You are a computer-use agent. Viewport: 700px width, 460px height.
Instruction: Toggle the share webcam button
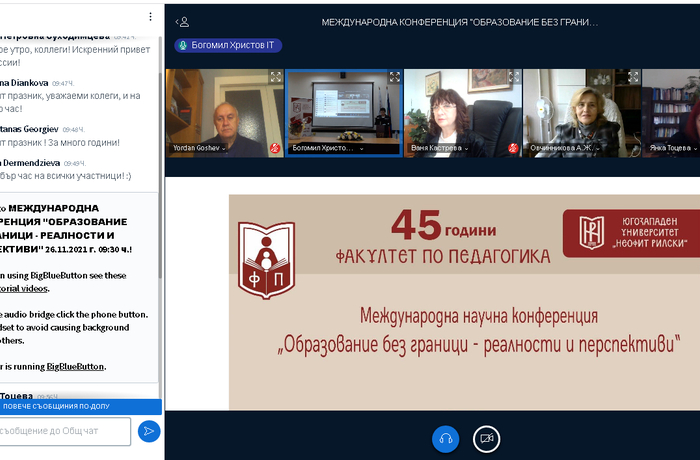(x=486, y=438)
